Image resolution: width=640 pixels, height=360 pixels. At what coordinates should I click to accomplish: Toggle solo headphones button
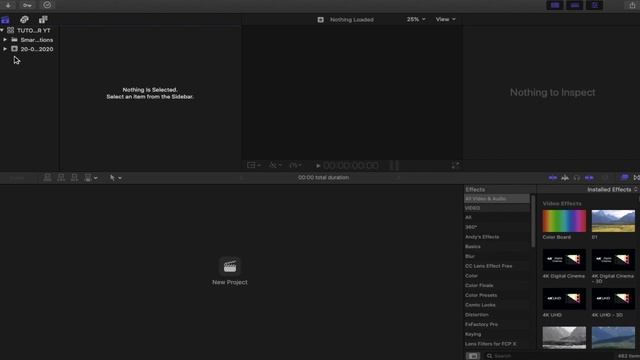(577, 178)
